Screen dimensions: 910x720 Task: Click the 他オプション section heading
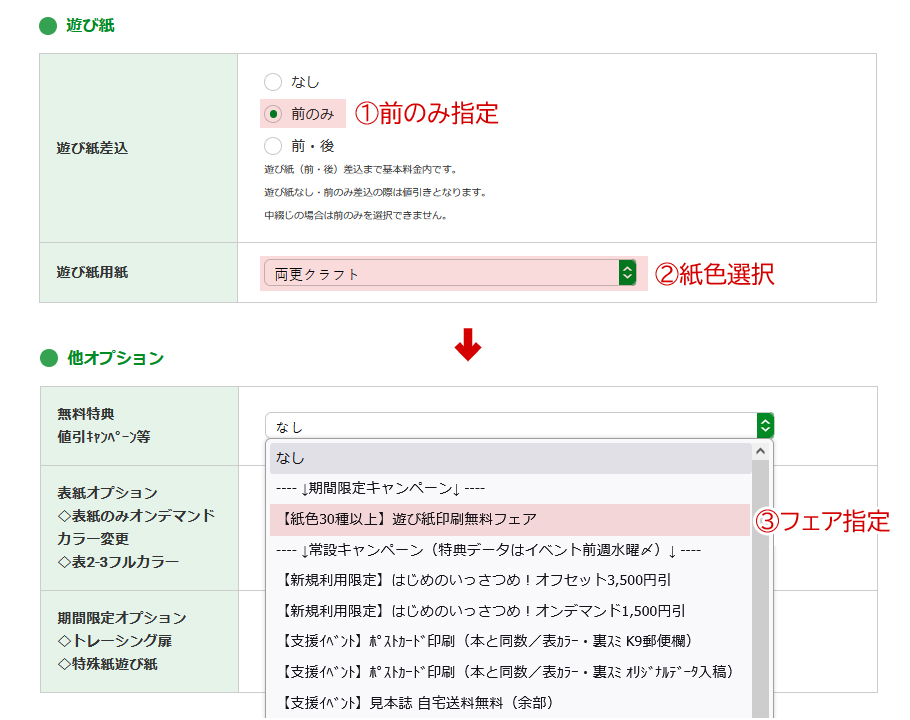[115, 358]
